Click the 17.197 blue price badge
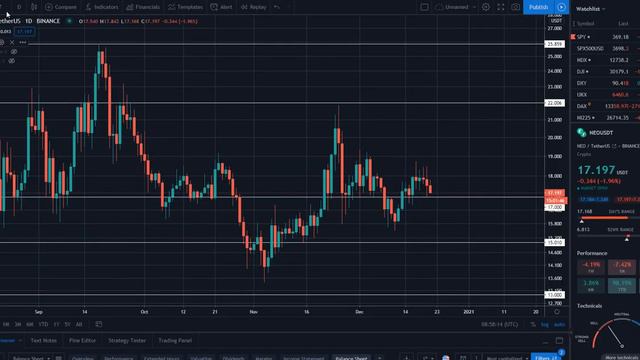The image size is (640, 360). [x=24, y=31]
